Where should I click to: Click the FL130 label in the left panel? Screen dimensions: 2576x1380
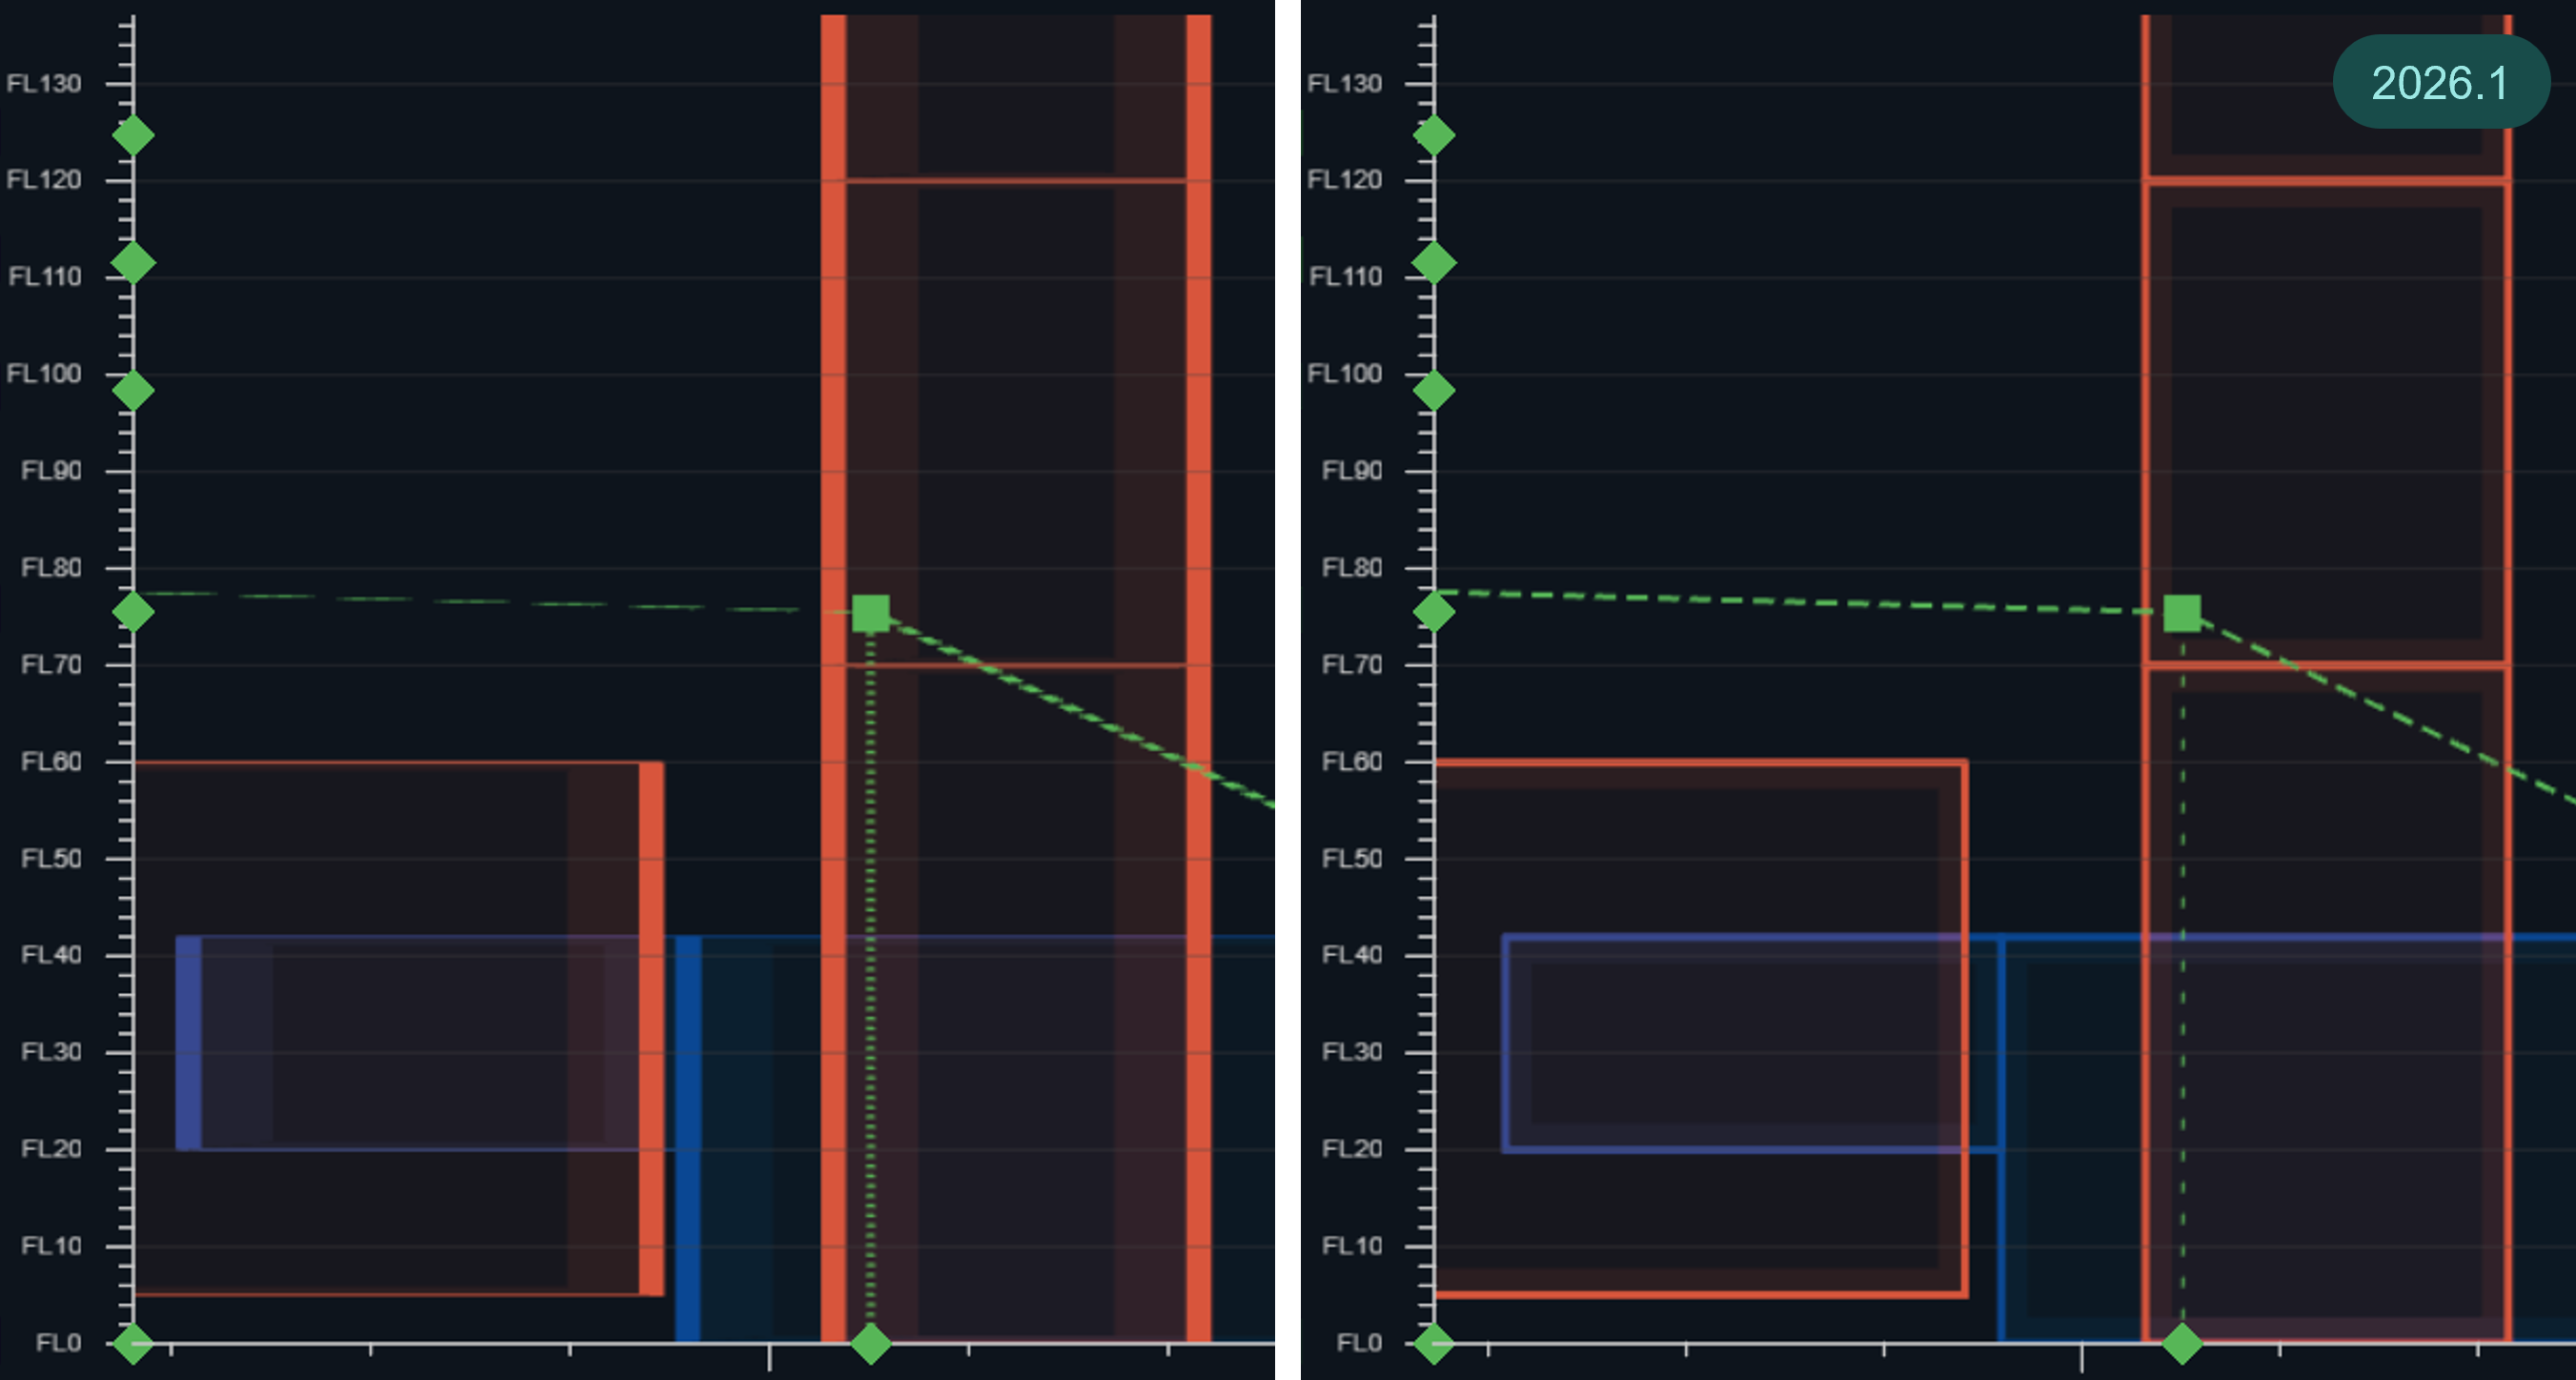pyautogui.click(x=44, y=83)
